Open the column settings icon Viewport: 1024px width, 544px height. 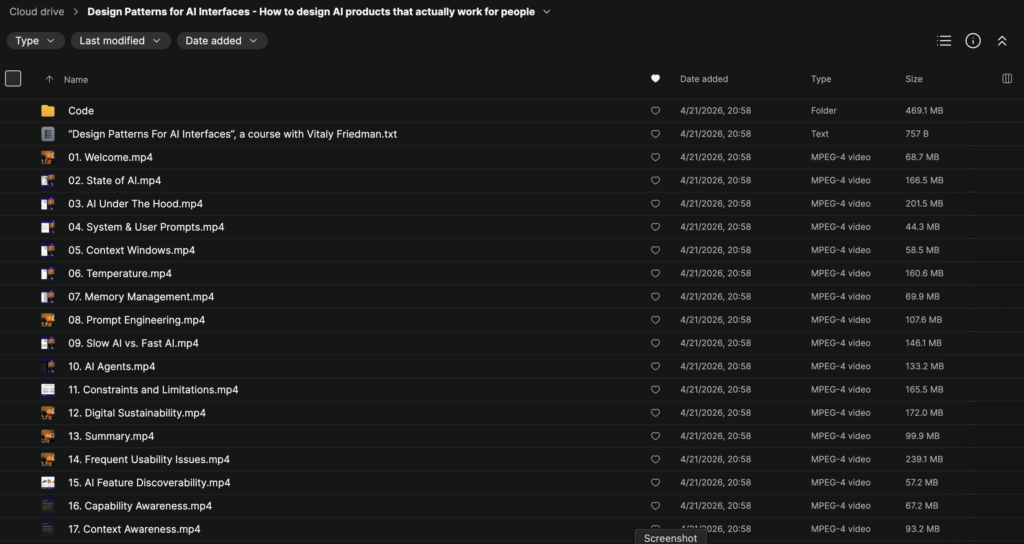click(1006, 79)
